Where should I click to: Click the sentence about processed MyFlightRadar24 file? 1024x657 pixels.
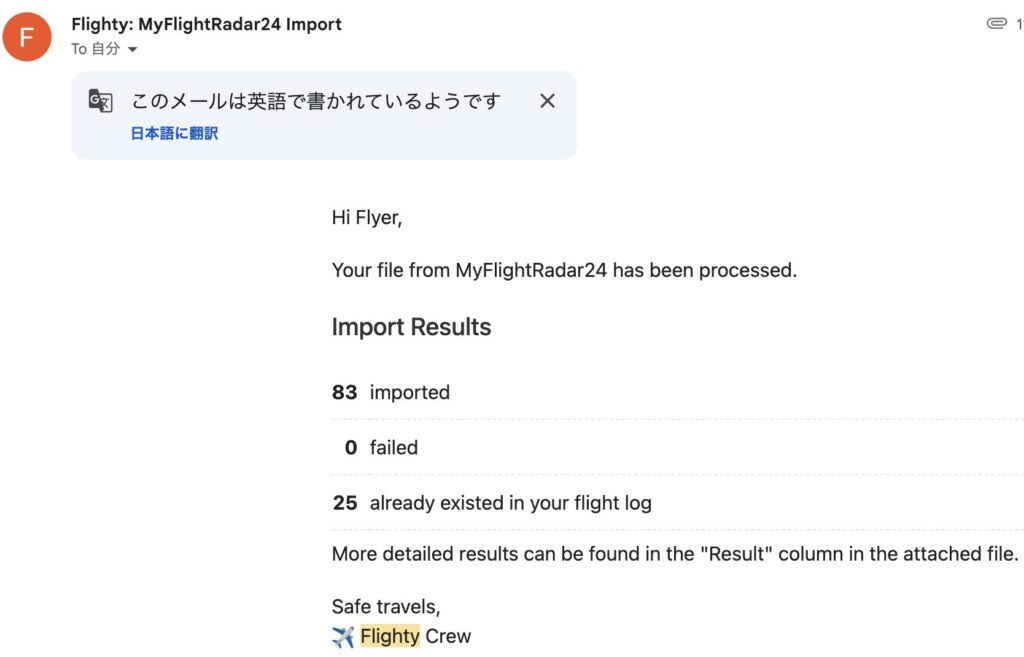coord(564,270)
